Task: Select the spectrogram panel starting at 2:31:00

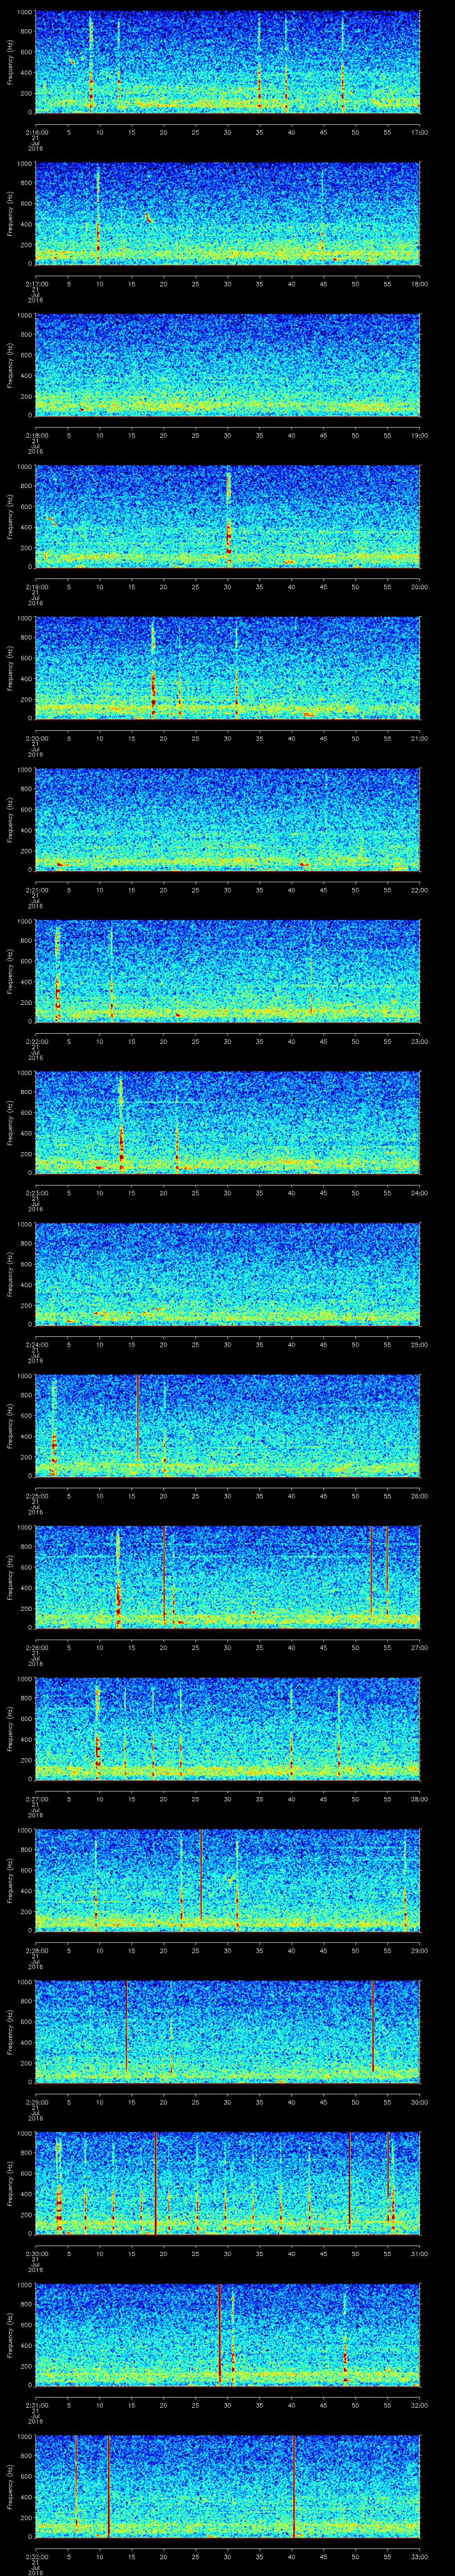Action: [x=228, y=2334]
